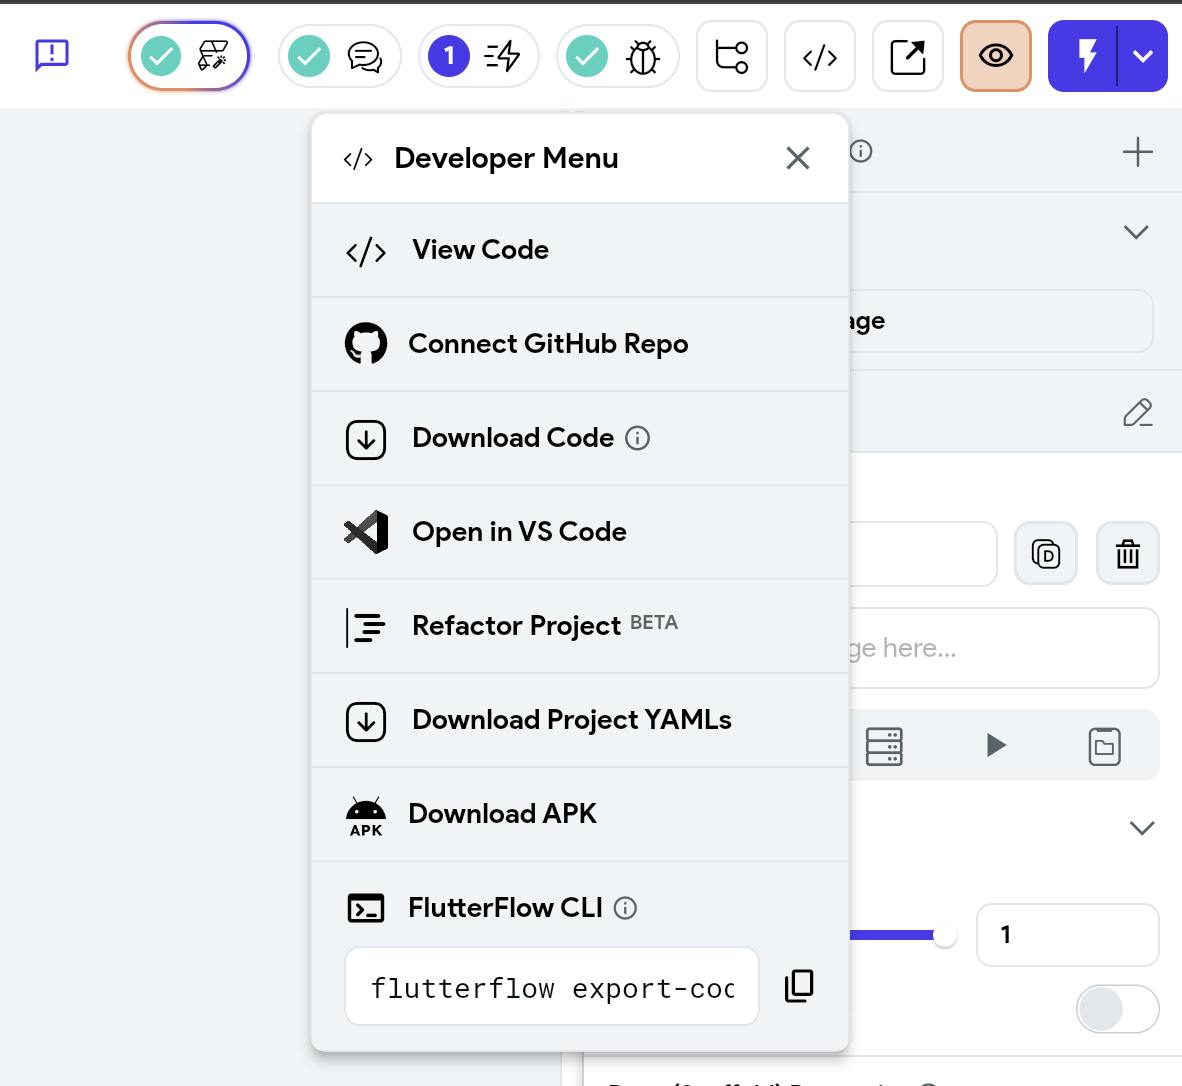Image resolution: width=1182 pixels, height=1086 pixels.
Task: Click the feedback speech bubble icon
Action: [52, 56]
